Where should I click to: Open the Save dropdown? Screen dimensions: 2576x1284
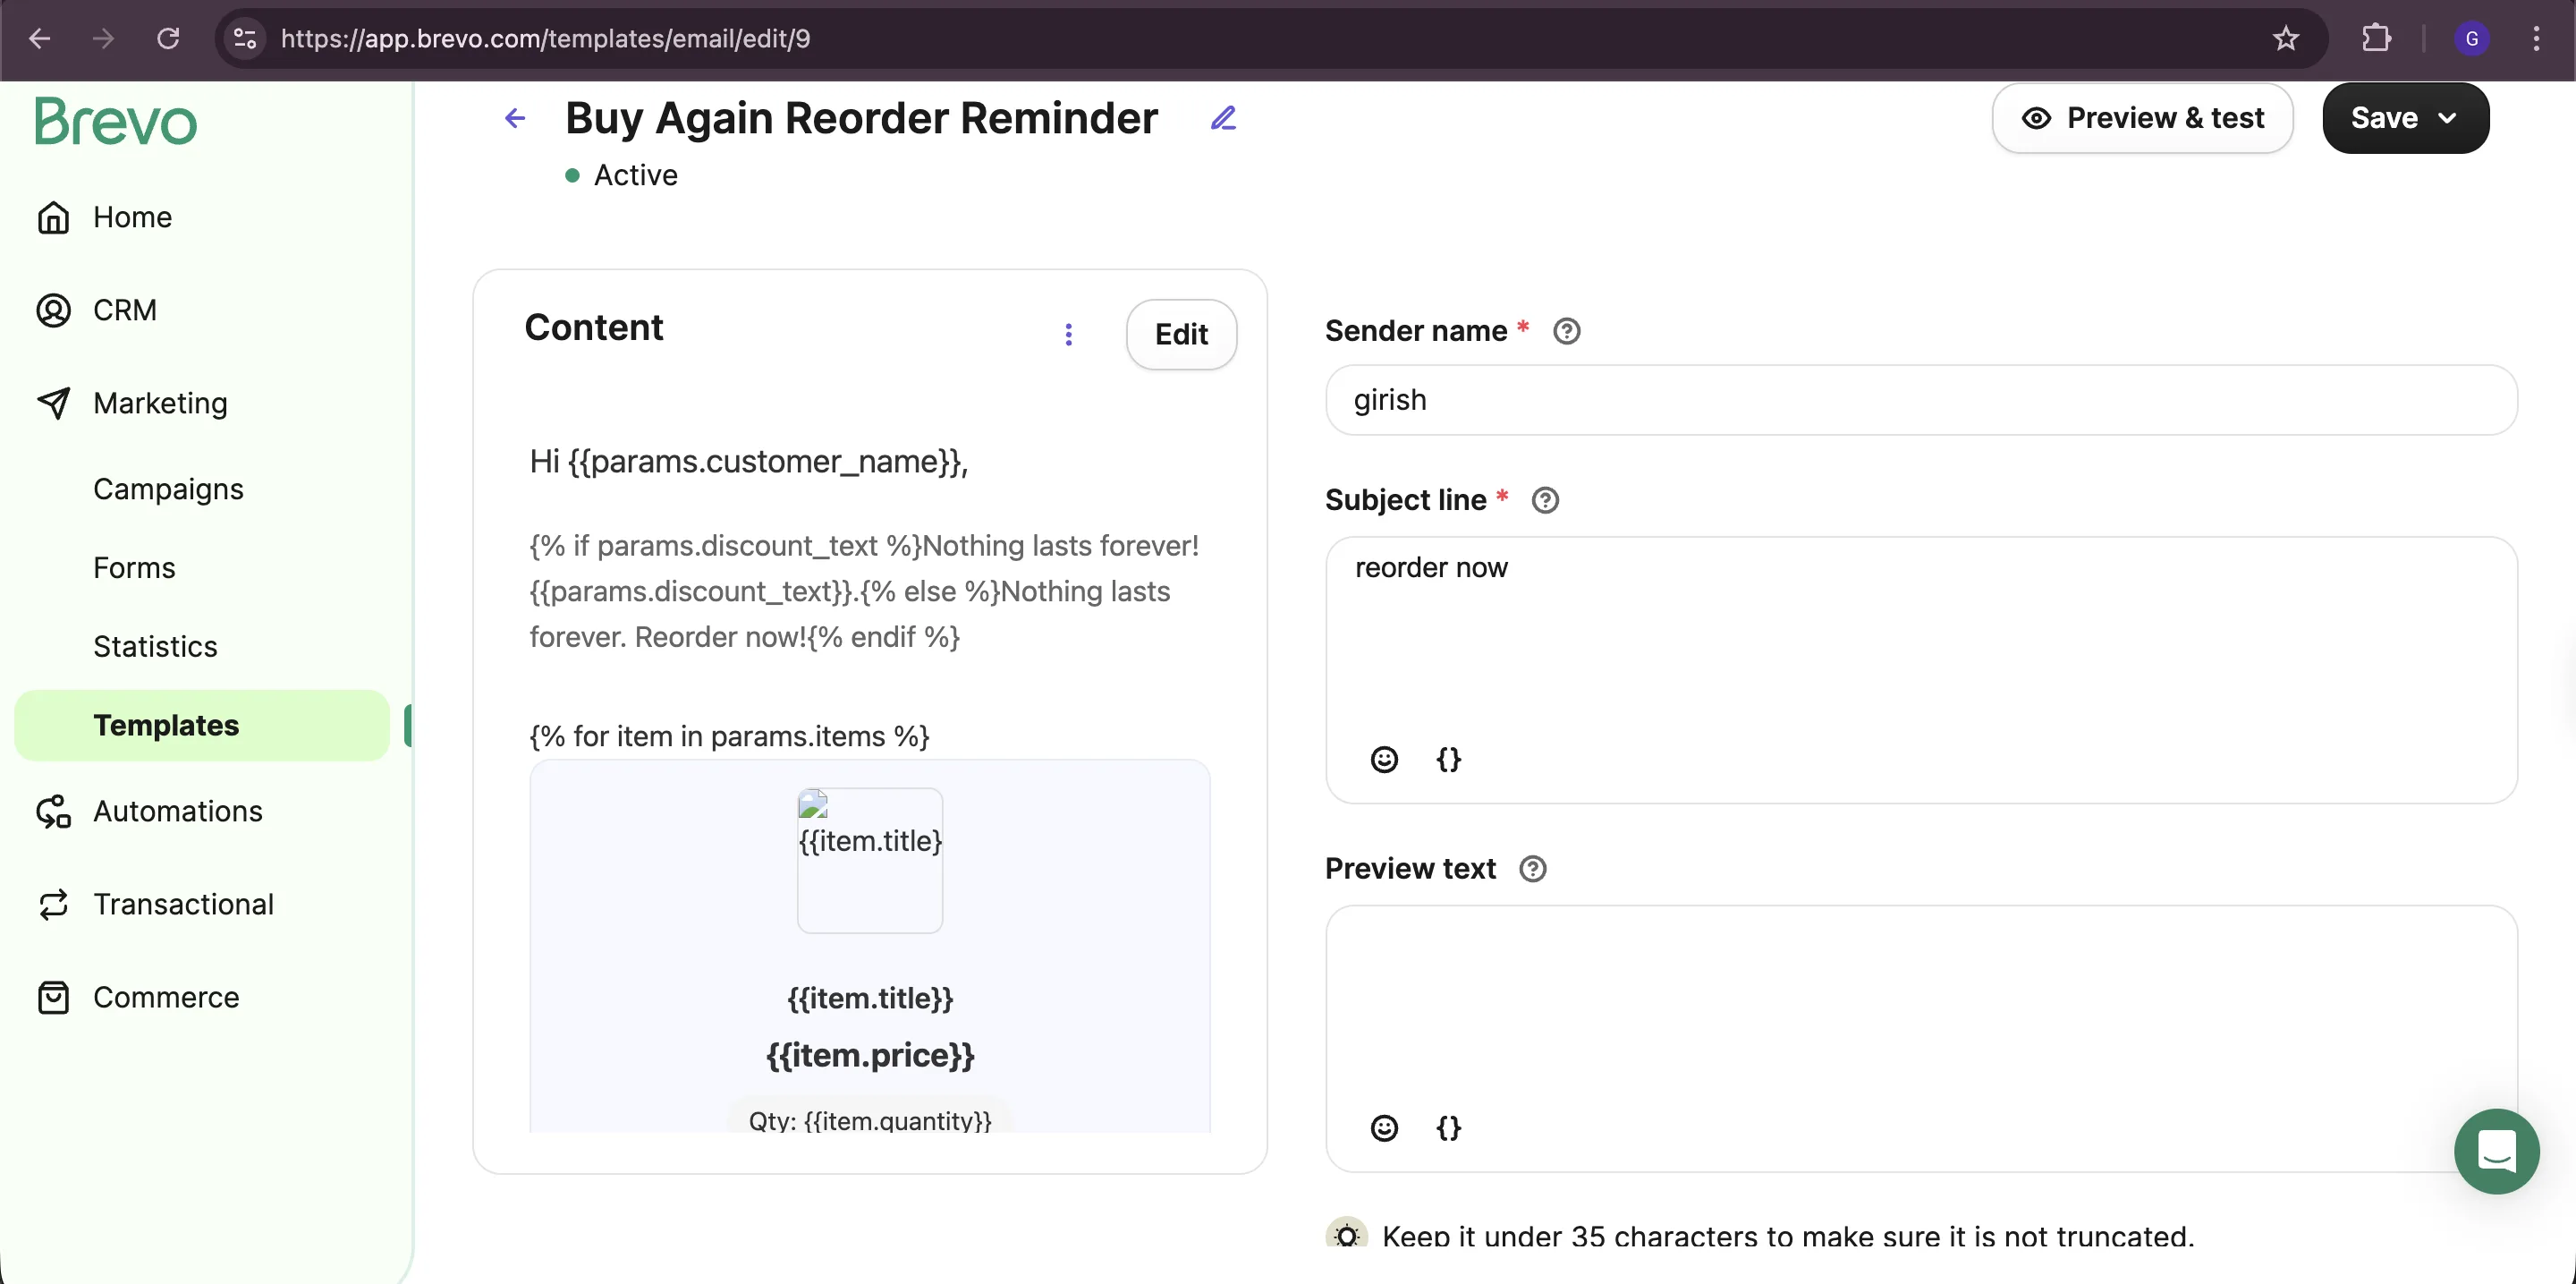click(x=2405, y=118)
